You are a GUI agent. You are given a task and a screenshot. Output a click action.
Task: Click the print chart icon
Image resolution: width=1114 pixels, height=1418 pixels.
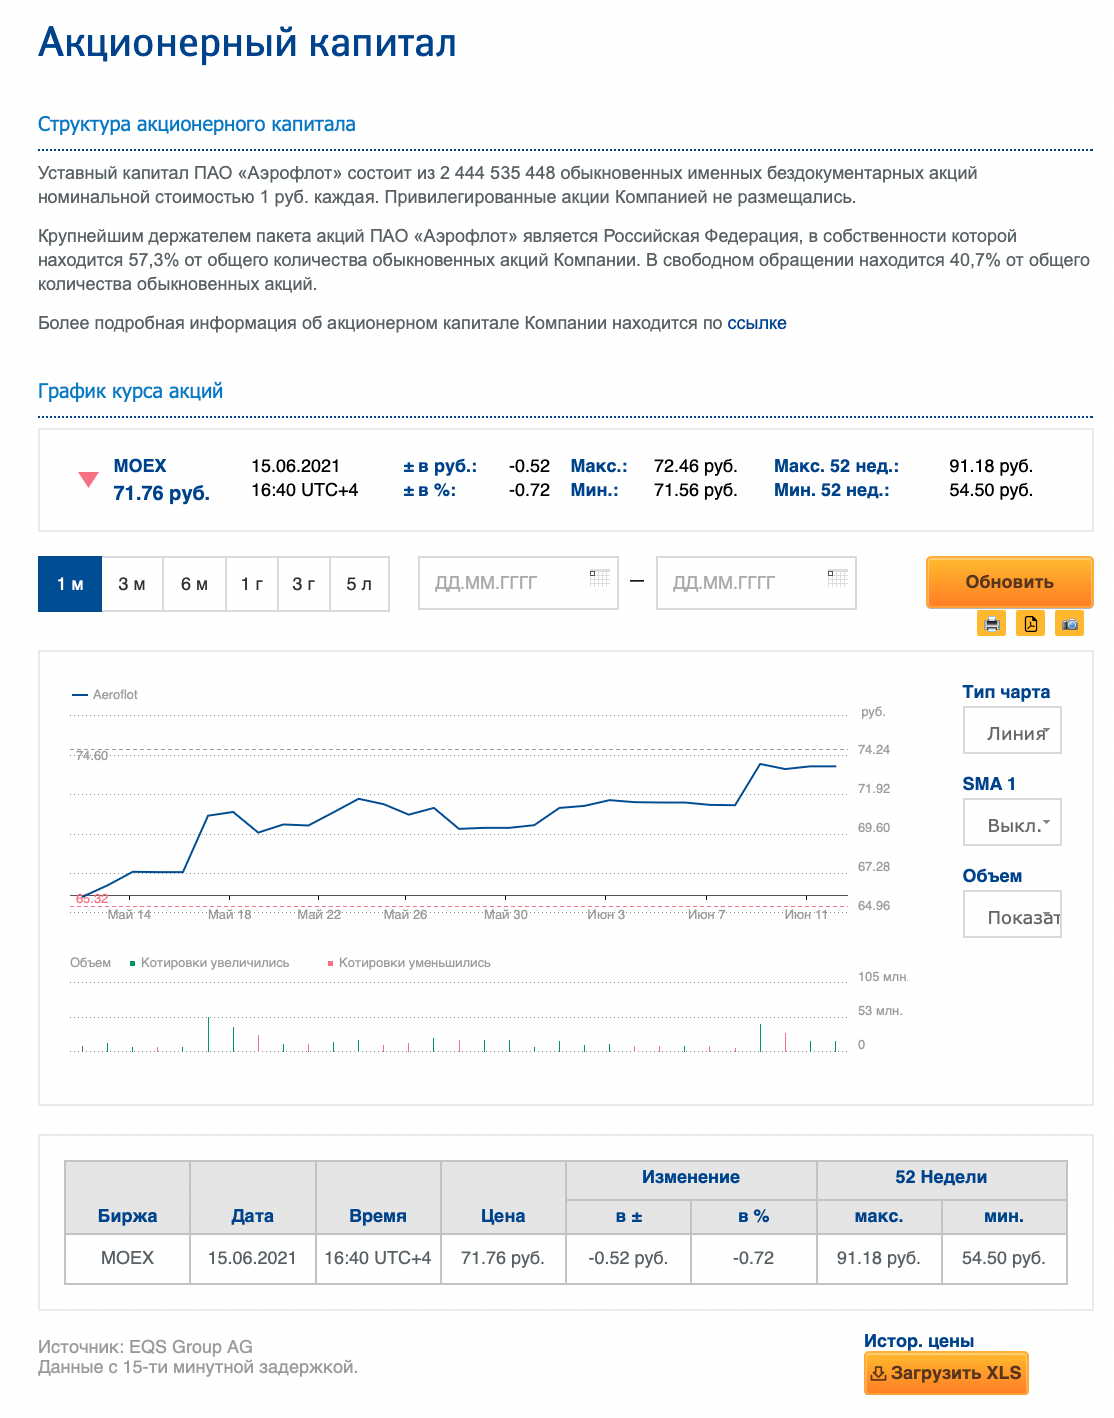tap(991, 624)
